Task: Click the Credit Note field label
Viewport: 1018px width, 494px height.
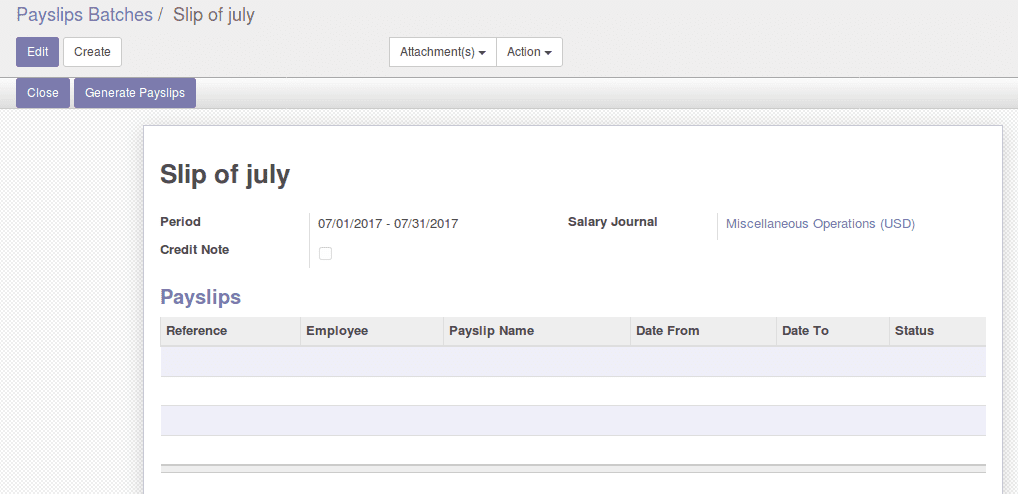Action: click(x=195, y=250)
